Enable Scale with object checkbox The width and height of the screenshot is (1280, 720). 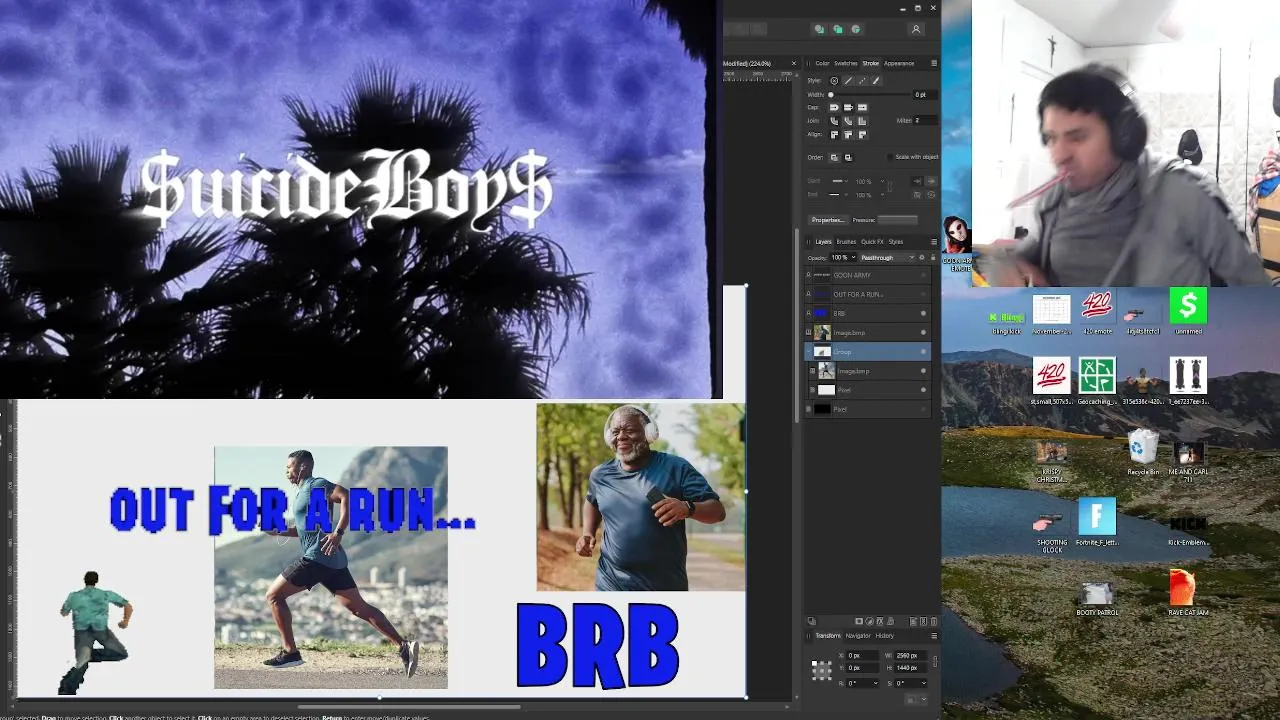[x=890, y=157]
